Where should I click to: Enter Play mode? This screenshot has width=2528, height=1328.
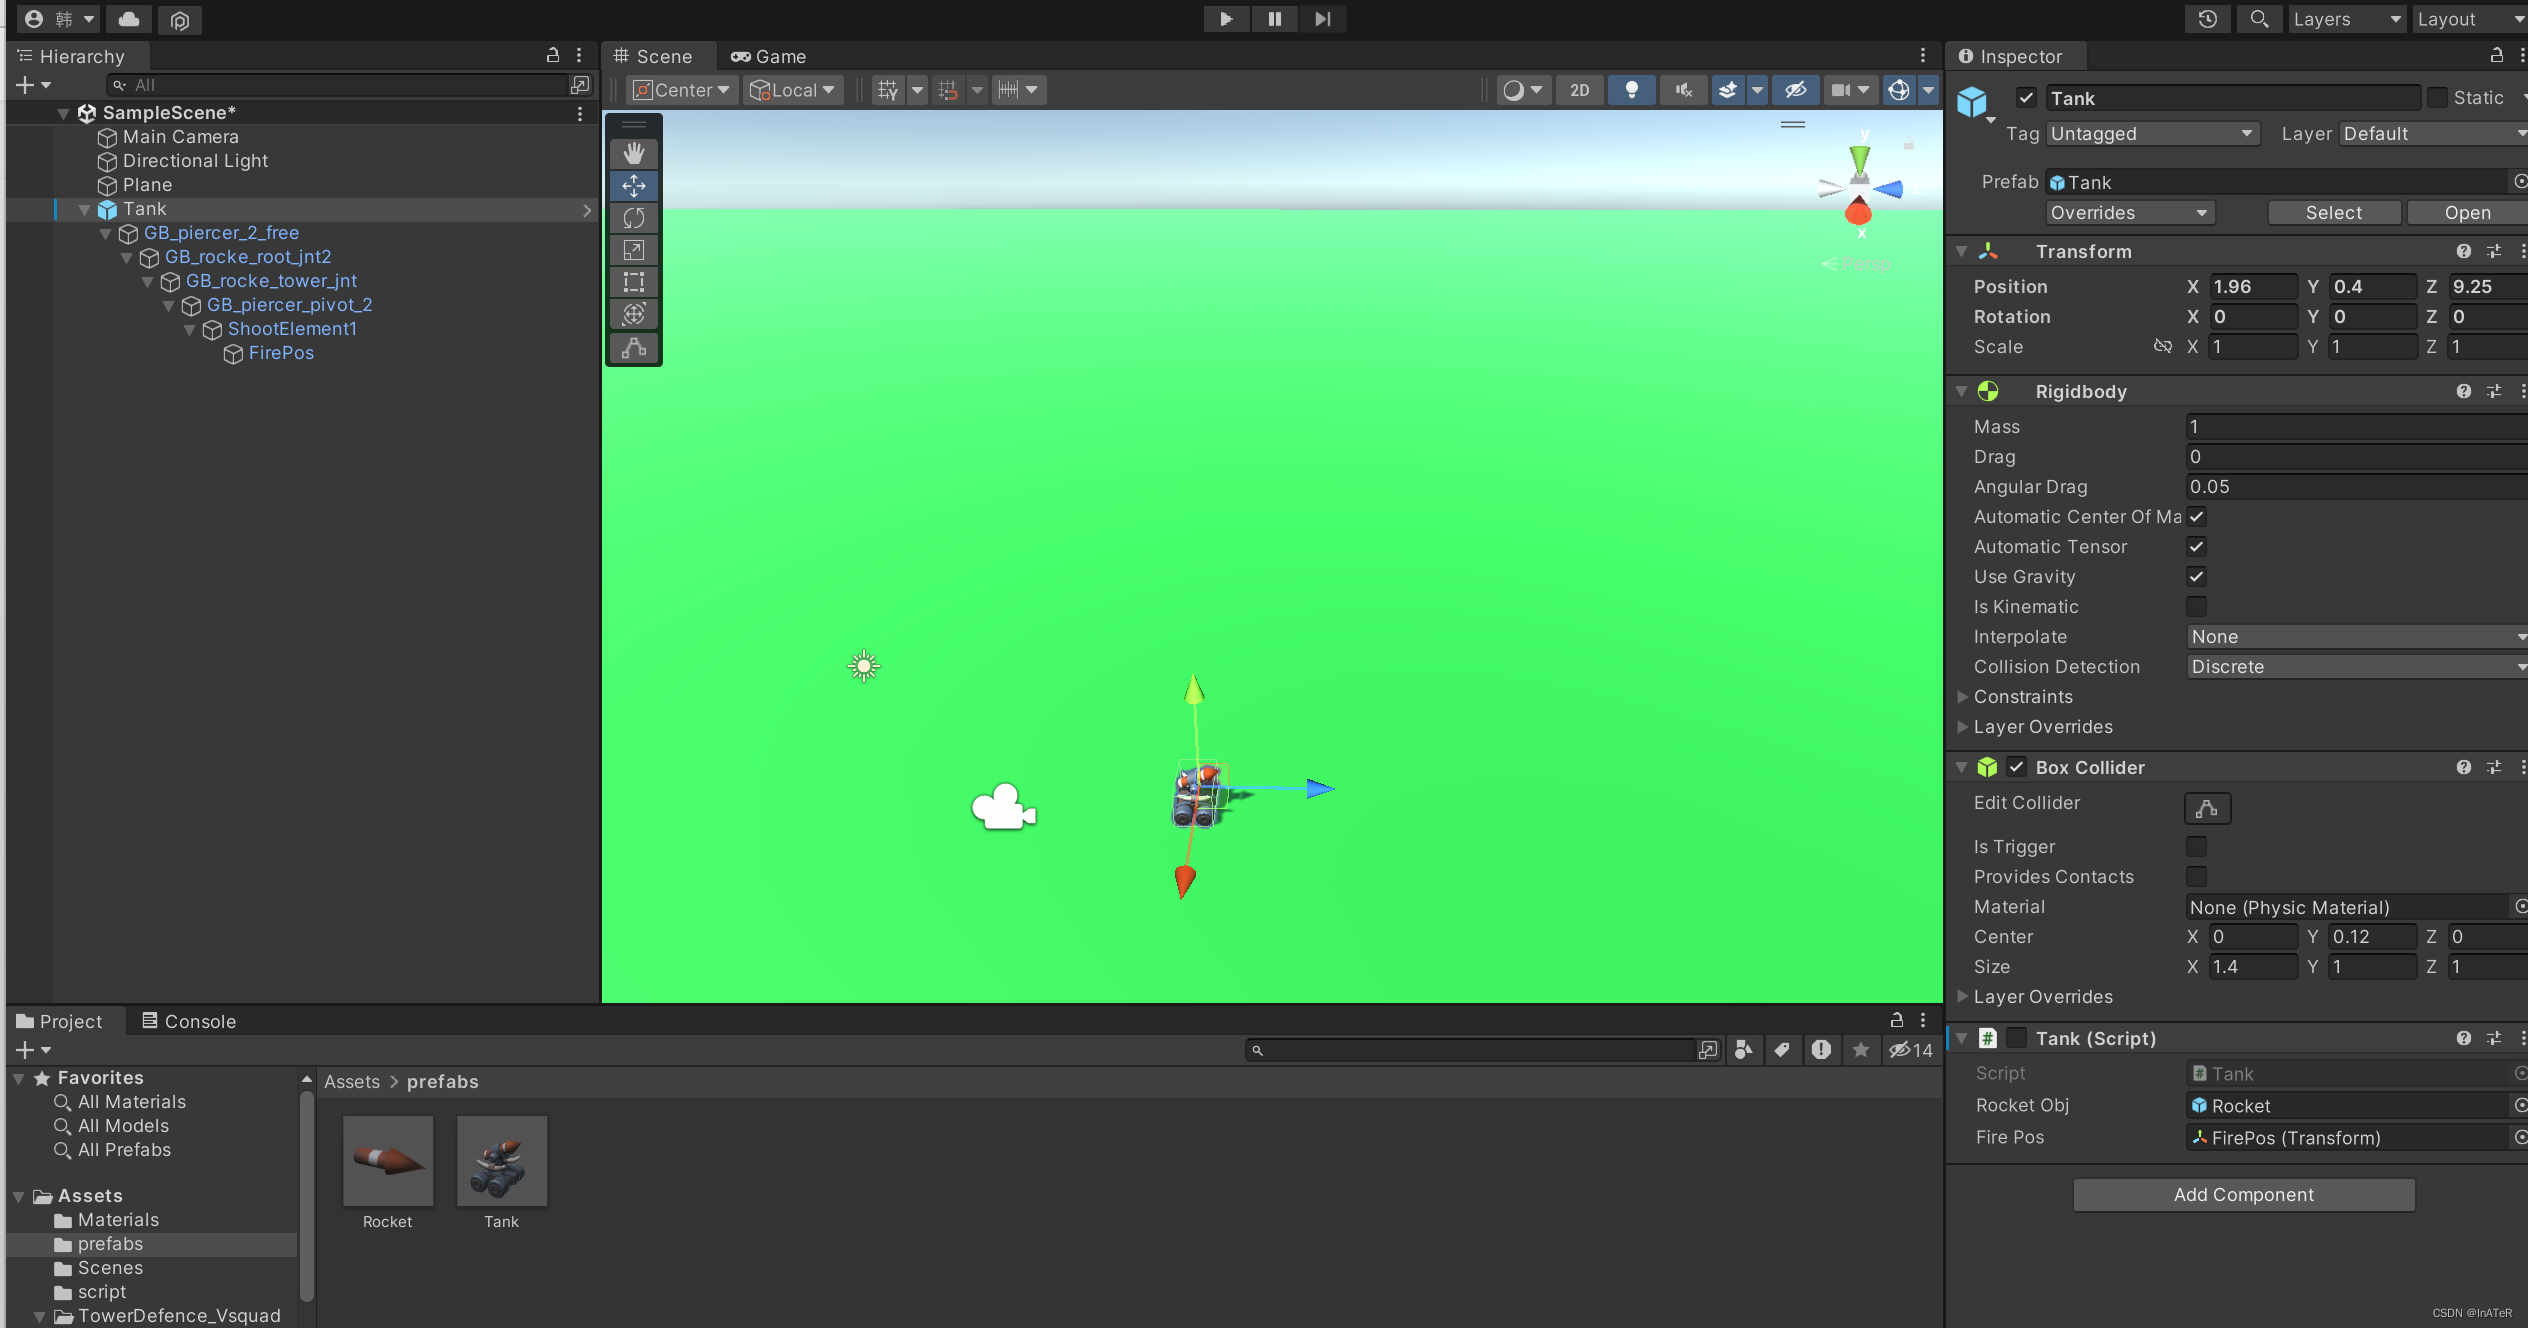click(x=1225, y=19)
